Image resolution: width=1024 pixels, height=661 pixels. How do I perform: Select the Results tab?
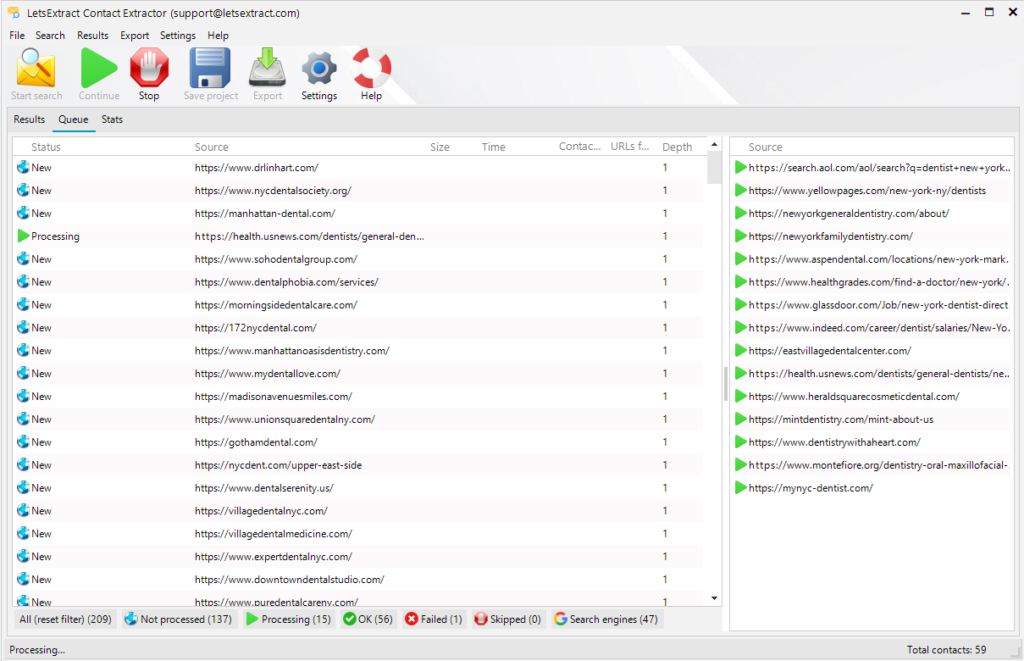click(x=28, y=119)
